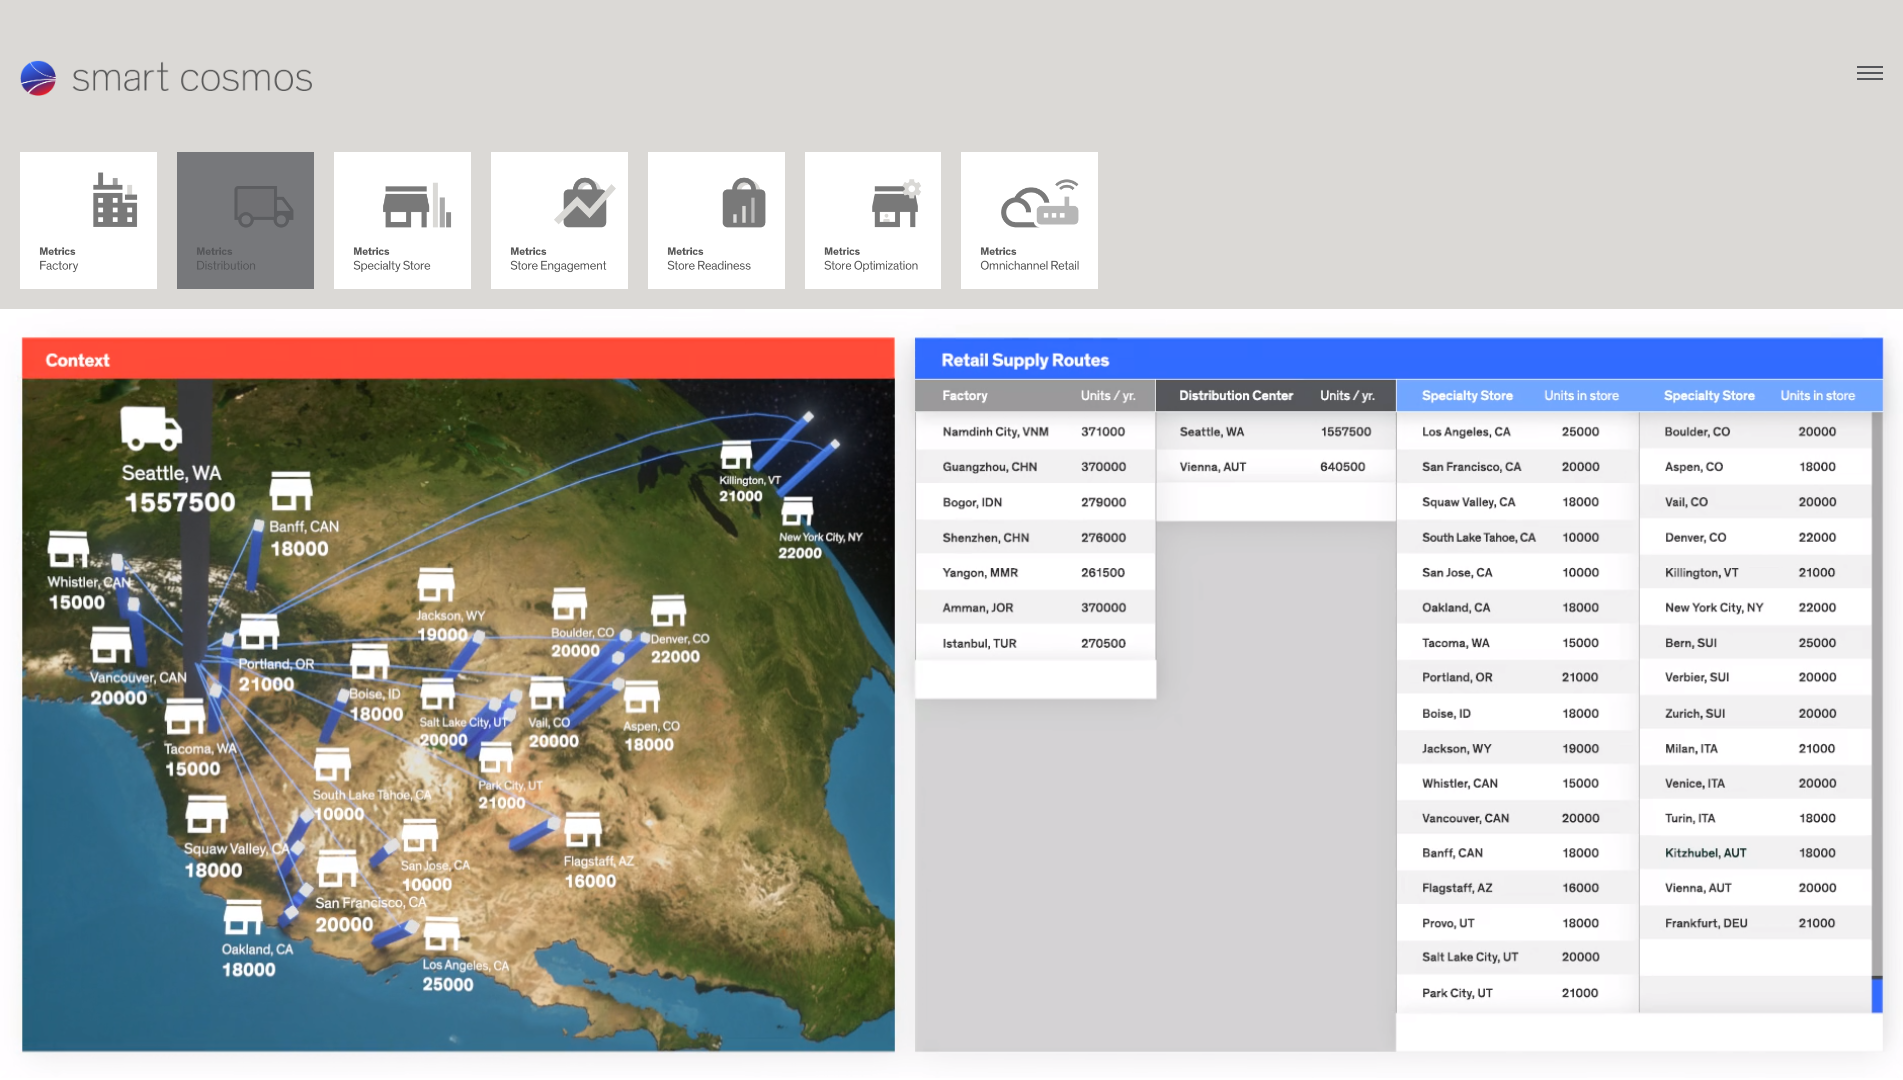Open the hamburger menu icon

[1869, 73]
